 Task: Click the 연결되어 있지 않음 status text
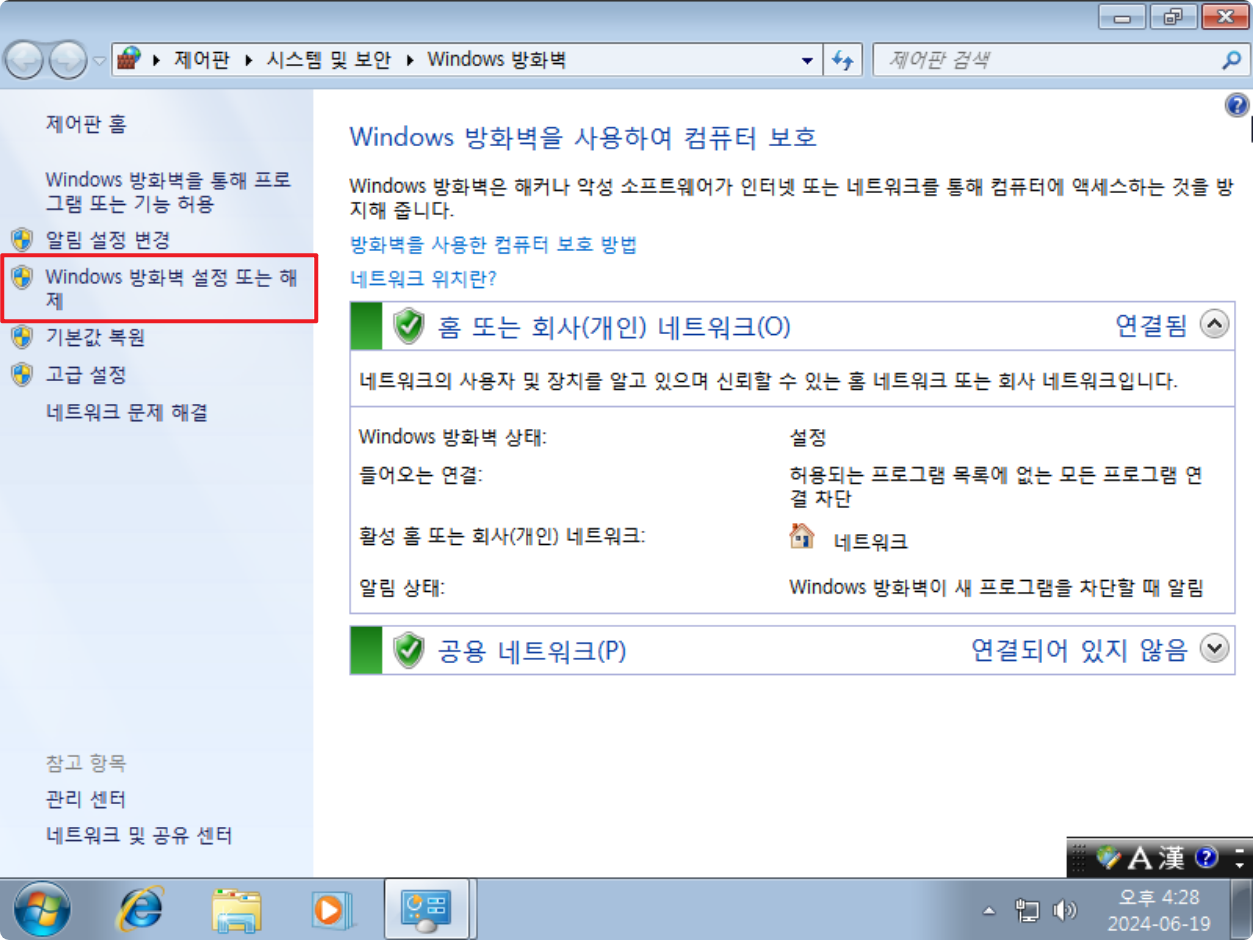(x=1079, y=650)
